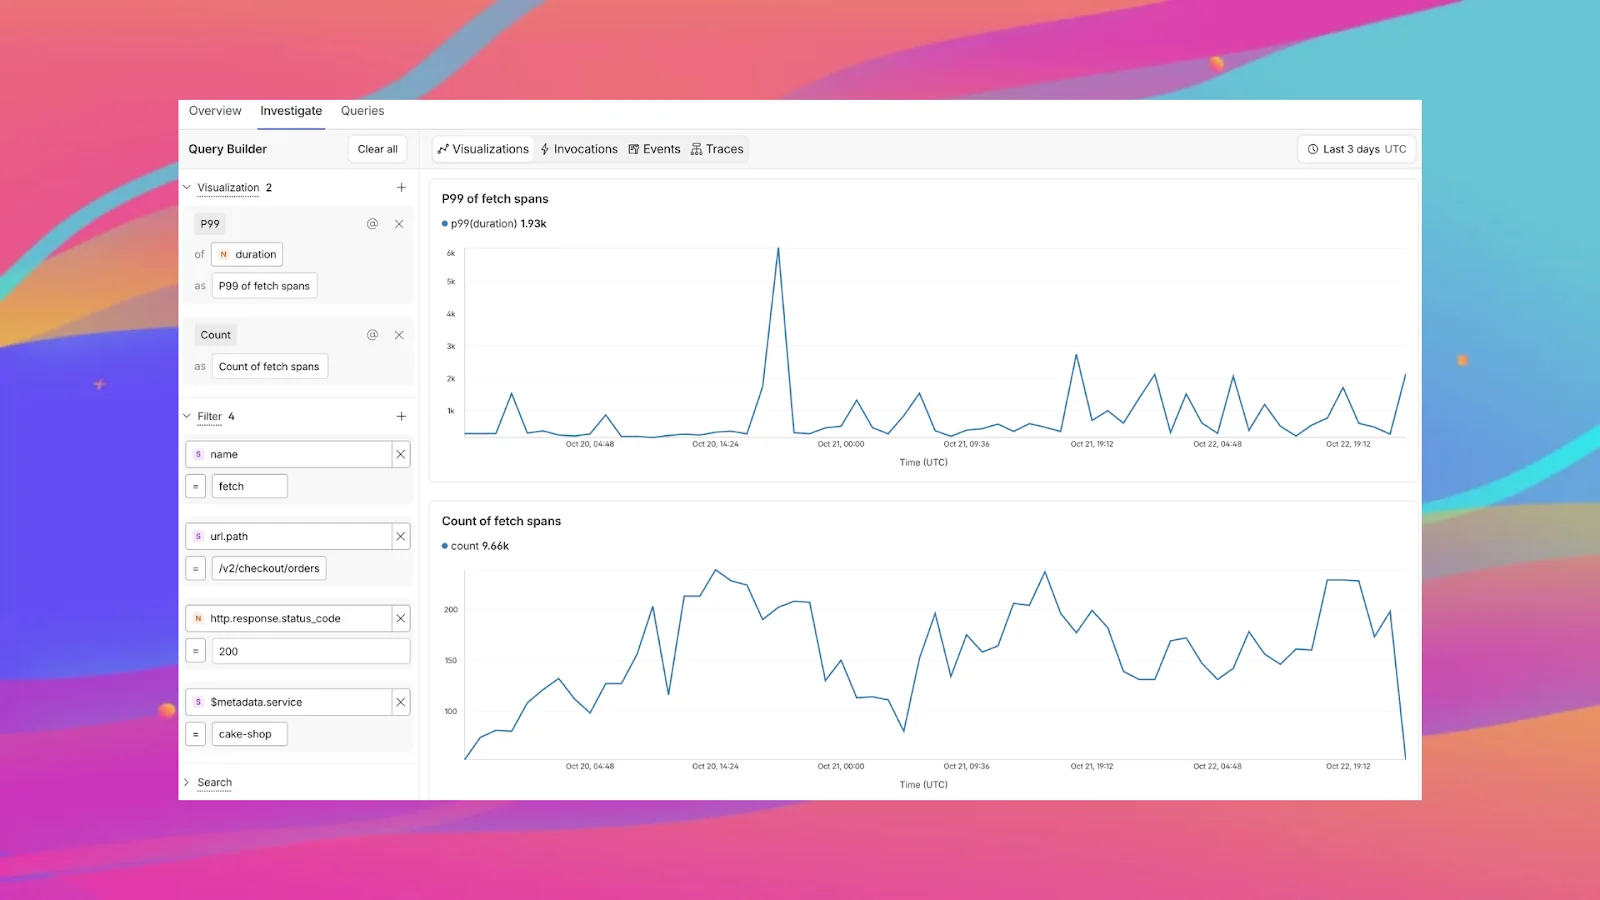Screen dimensions: 1600x900
Task: Remove the P99 visualization with its X icon
Action: (399, 224)
